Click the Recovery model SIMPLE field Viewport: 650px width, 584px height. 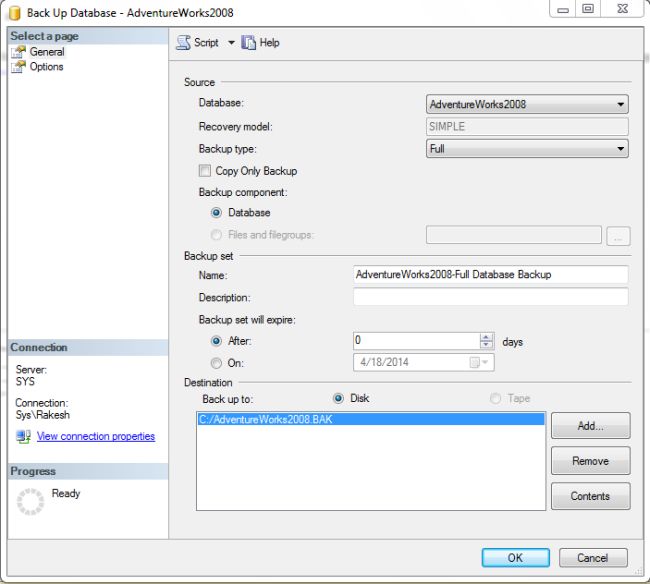[527, 126]
